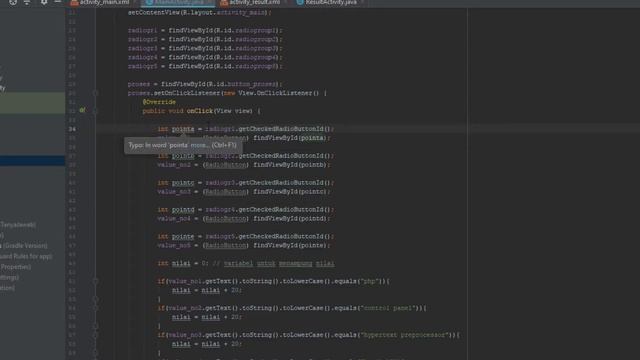Click the select opened file target icon
The width and height of the screenshot is (640, 360).
click(13, 2)
